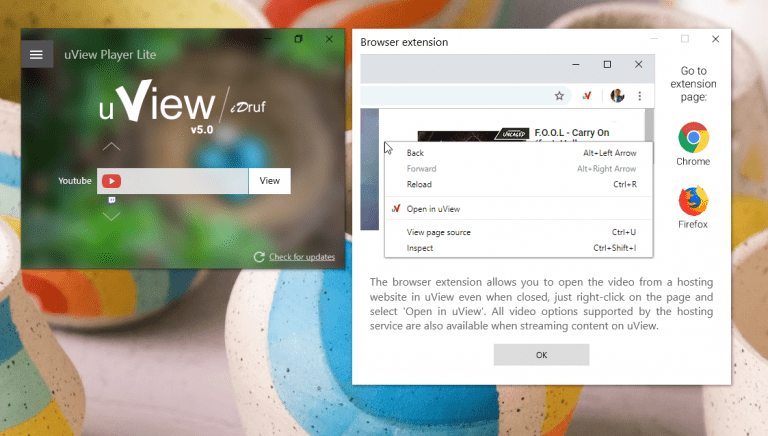The width and height of the screenshot is (768, 436).
Task: Click the refresh icon beside Check for updates
Action: click(259, 257)
